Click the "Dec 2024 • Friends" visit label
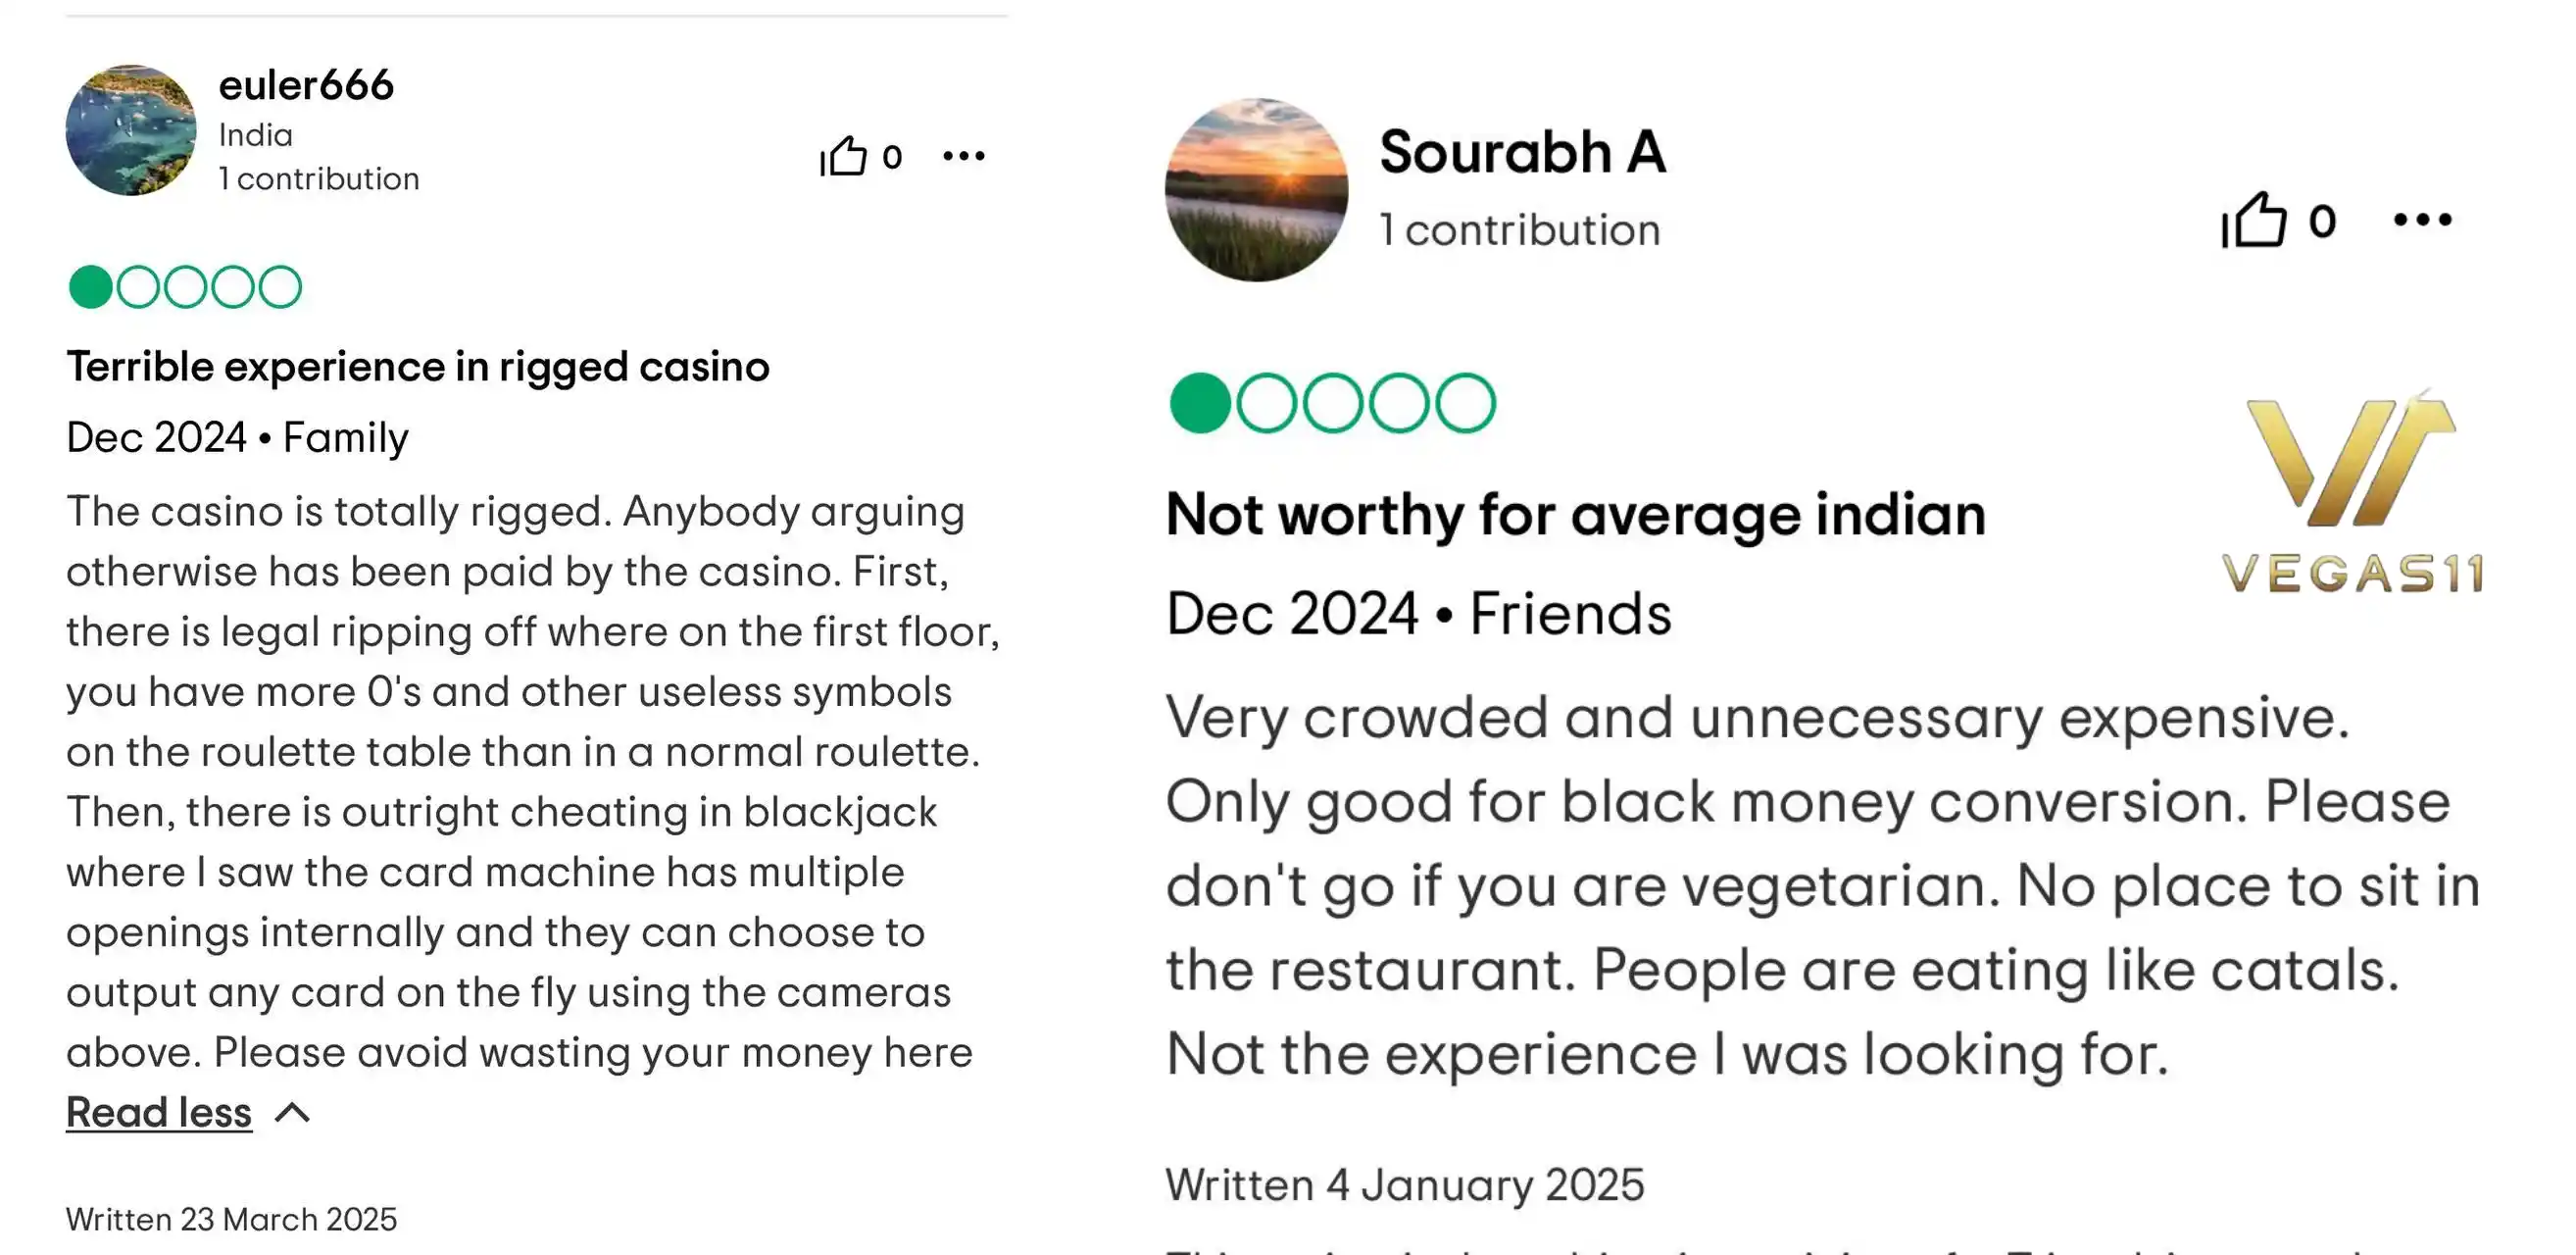Viewport: 2576px width, 1255px height. pyautogui.click(x=1418, y=613)
